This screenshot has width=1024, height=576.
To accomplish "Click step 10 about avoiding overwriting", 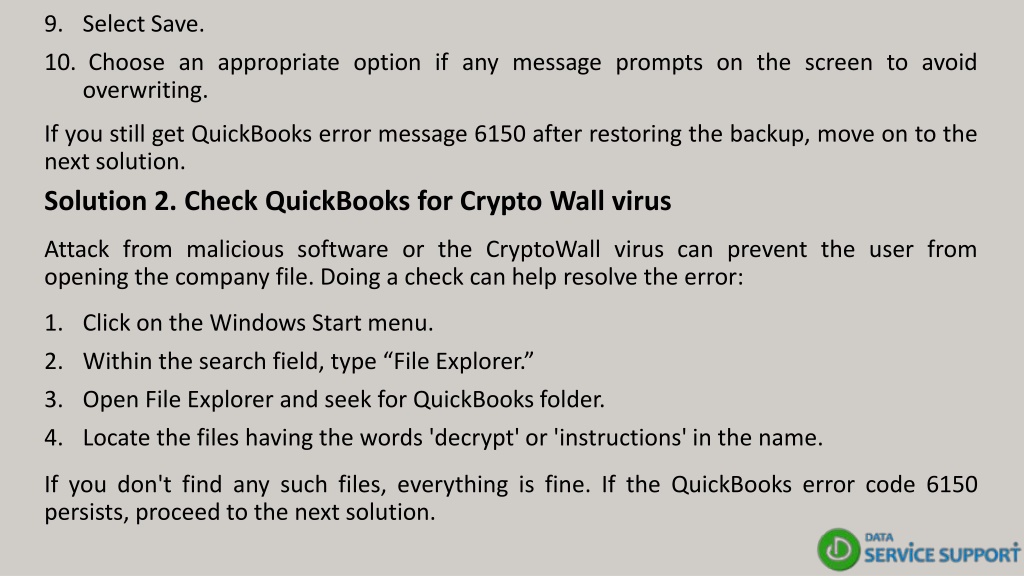I will [511, 76].
